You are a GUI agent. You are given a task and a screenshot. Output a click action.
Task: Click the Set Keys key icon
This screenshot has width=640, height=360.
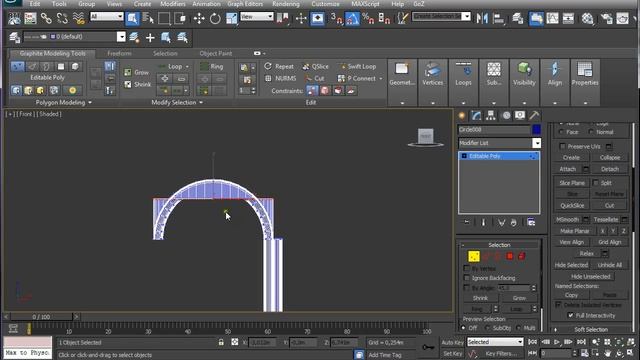(x=428, y=347)
